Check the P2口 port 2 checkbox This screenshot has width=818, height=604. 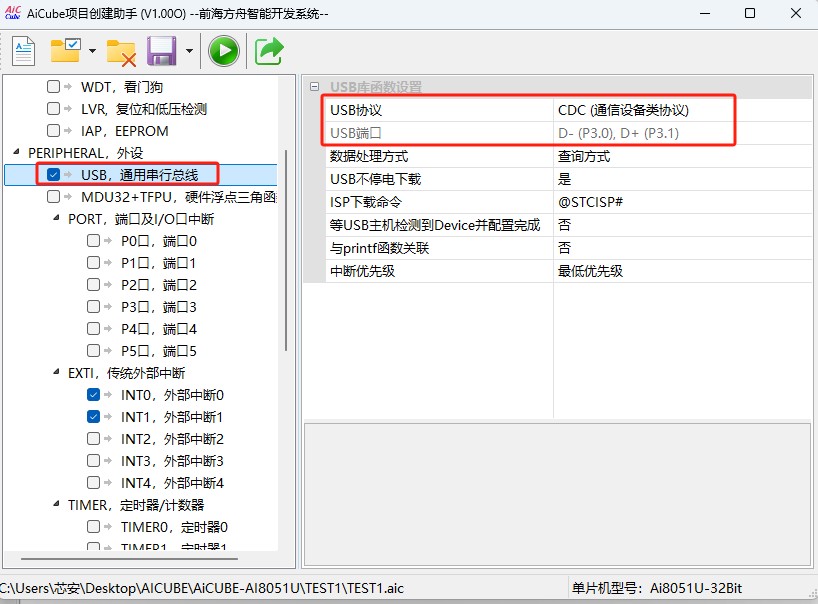tap(93, 284)
